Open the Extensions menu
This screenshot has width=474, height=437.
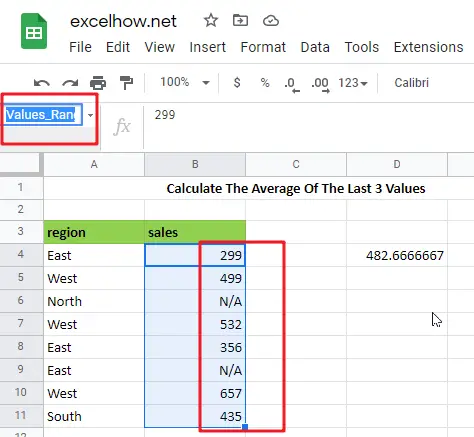pyautogui.click(x=429, y=47)
